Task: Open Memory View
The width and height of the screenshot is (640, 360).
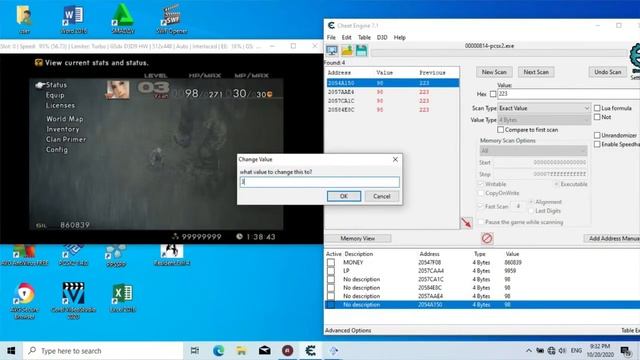Action: 358,238
